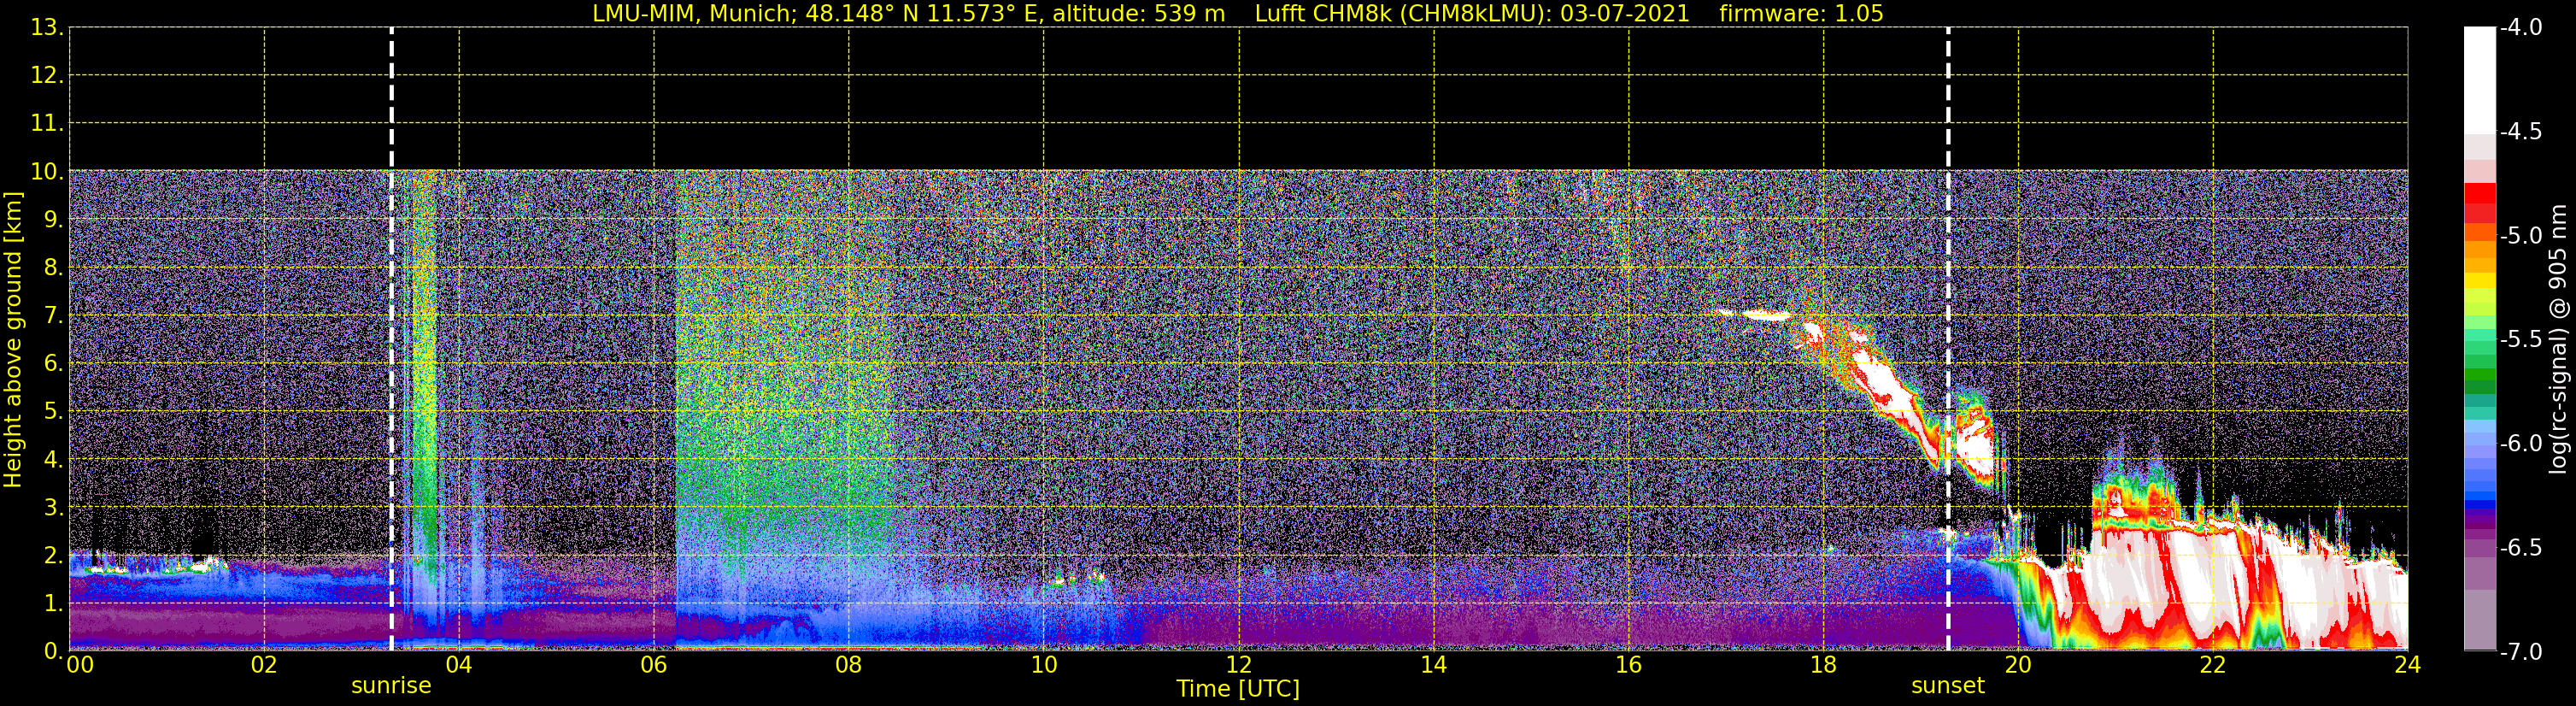2576x706 pixels.
Task: Click the '13.' height axis tick label
Action: (x=47, y=28)
